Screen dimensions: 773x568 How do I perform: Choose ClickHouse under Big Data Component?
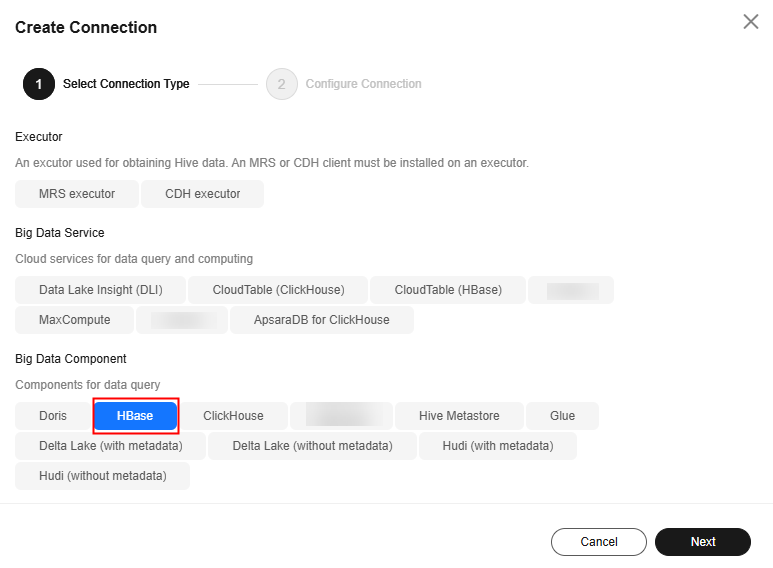(233, 416)
